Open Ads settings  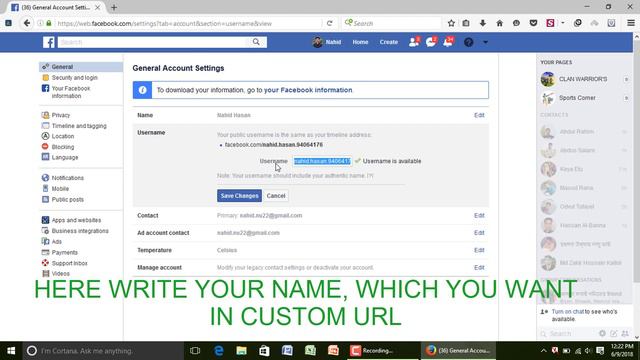[x=56, y=242]
